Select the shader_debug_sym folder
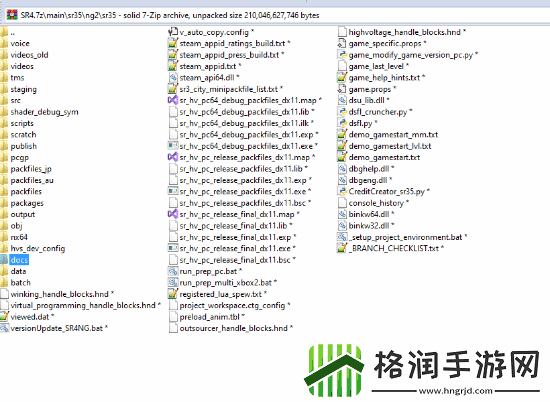The image size is (550, 402). pyautogui.click(x=39, y=112)
